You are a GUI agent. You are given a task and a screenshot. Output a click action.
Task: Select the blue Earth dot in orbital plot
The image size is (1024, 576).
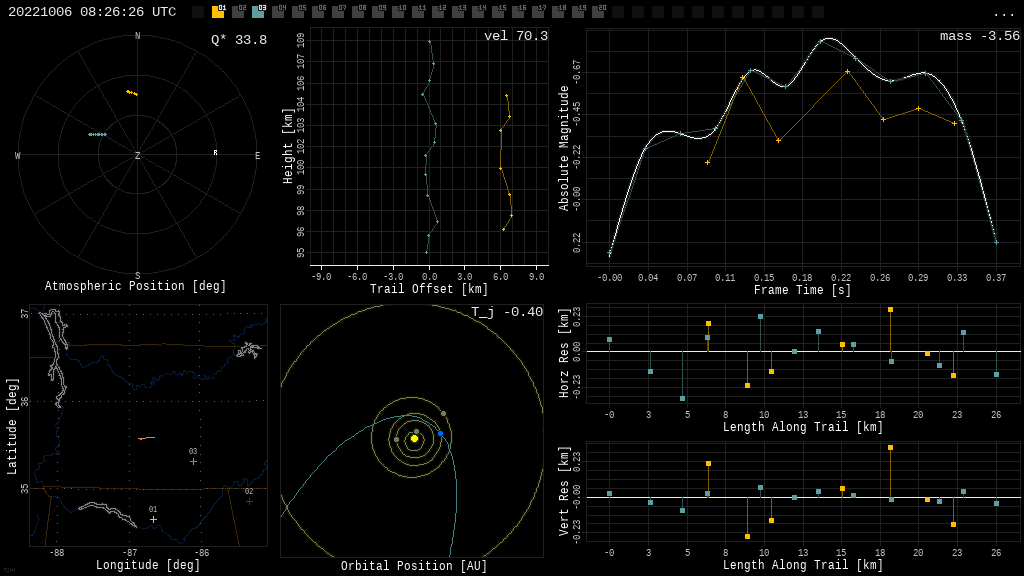click(x=440, y=433)
